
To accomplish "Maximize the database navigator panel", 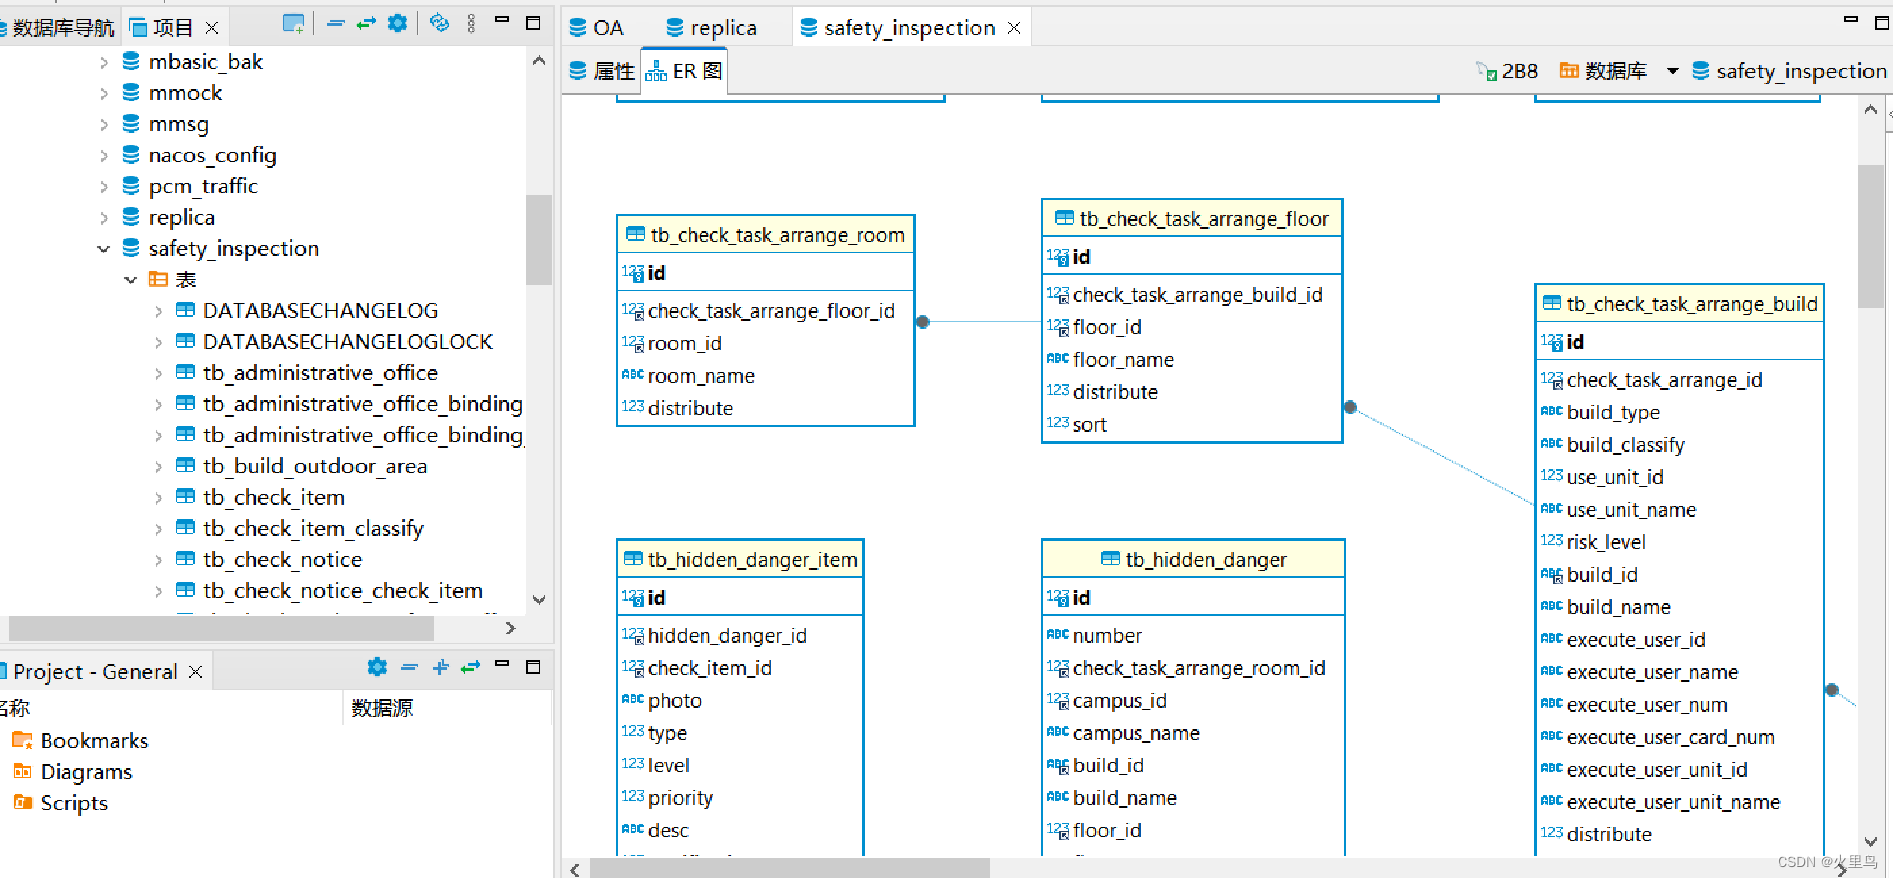I will click(x=533, y=23).
